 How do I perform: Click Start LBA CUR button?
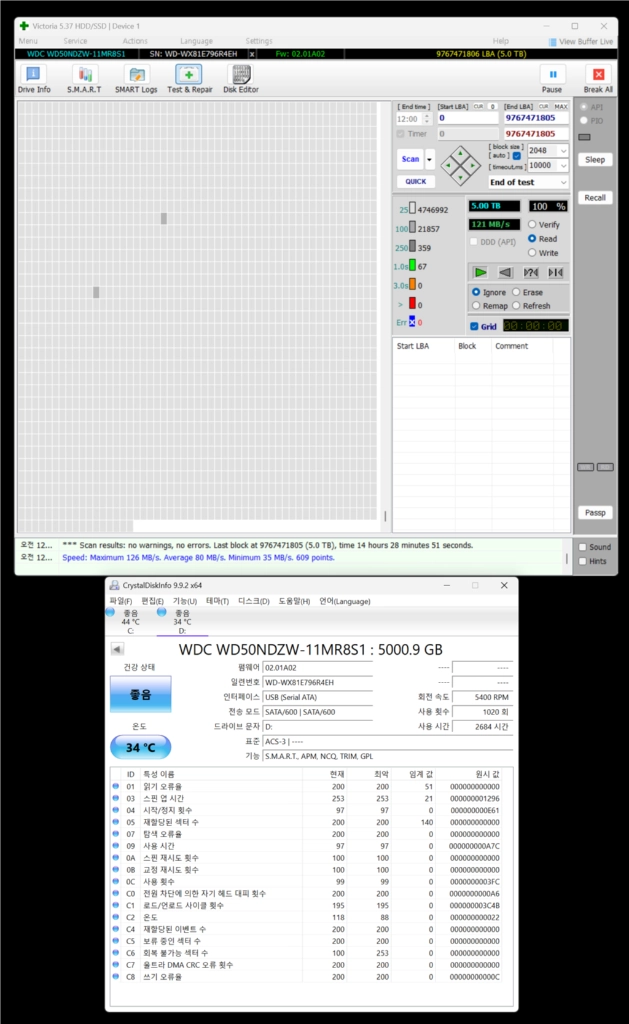478,106
